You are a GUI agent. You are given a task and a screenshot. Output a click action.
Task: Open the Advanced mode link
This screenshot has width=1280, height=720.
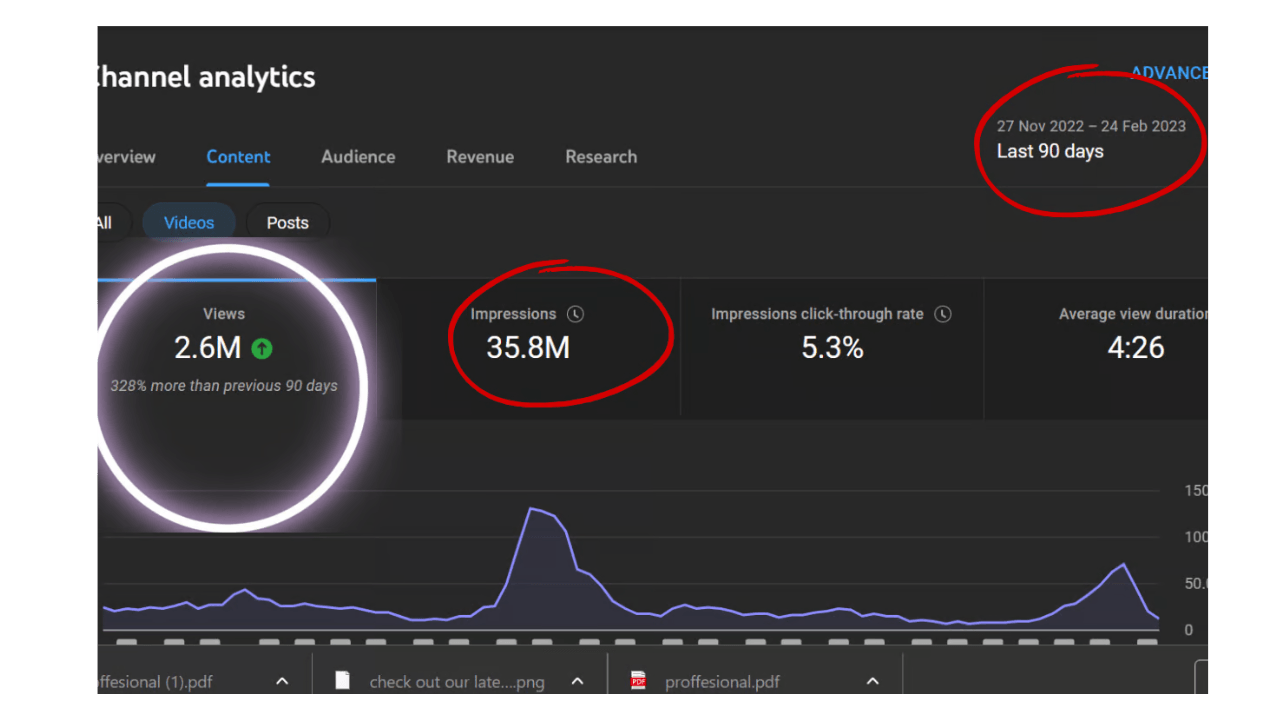click(x=1169, y=73)
